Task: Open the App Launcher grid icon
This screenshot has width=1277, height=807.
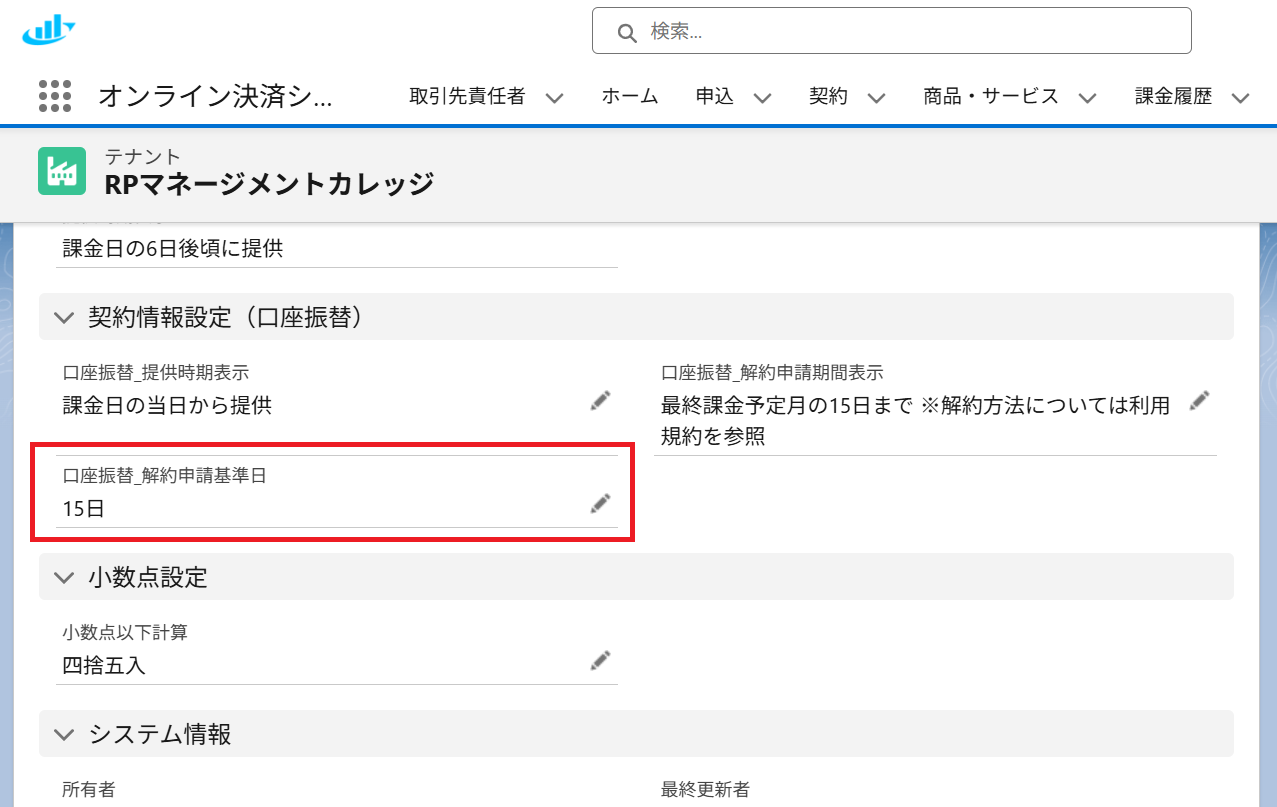Action: tap(55, 96)
